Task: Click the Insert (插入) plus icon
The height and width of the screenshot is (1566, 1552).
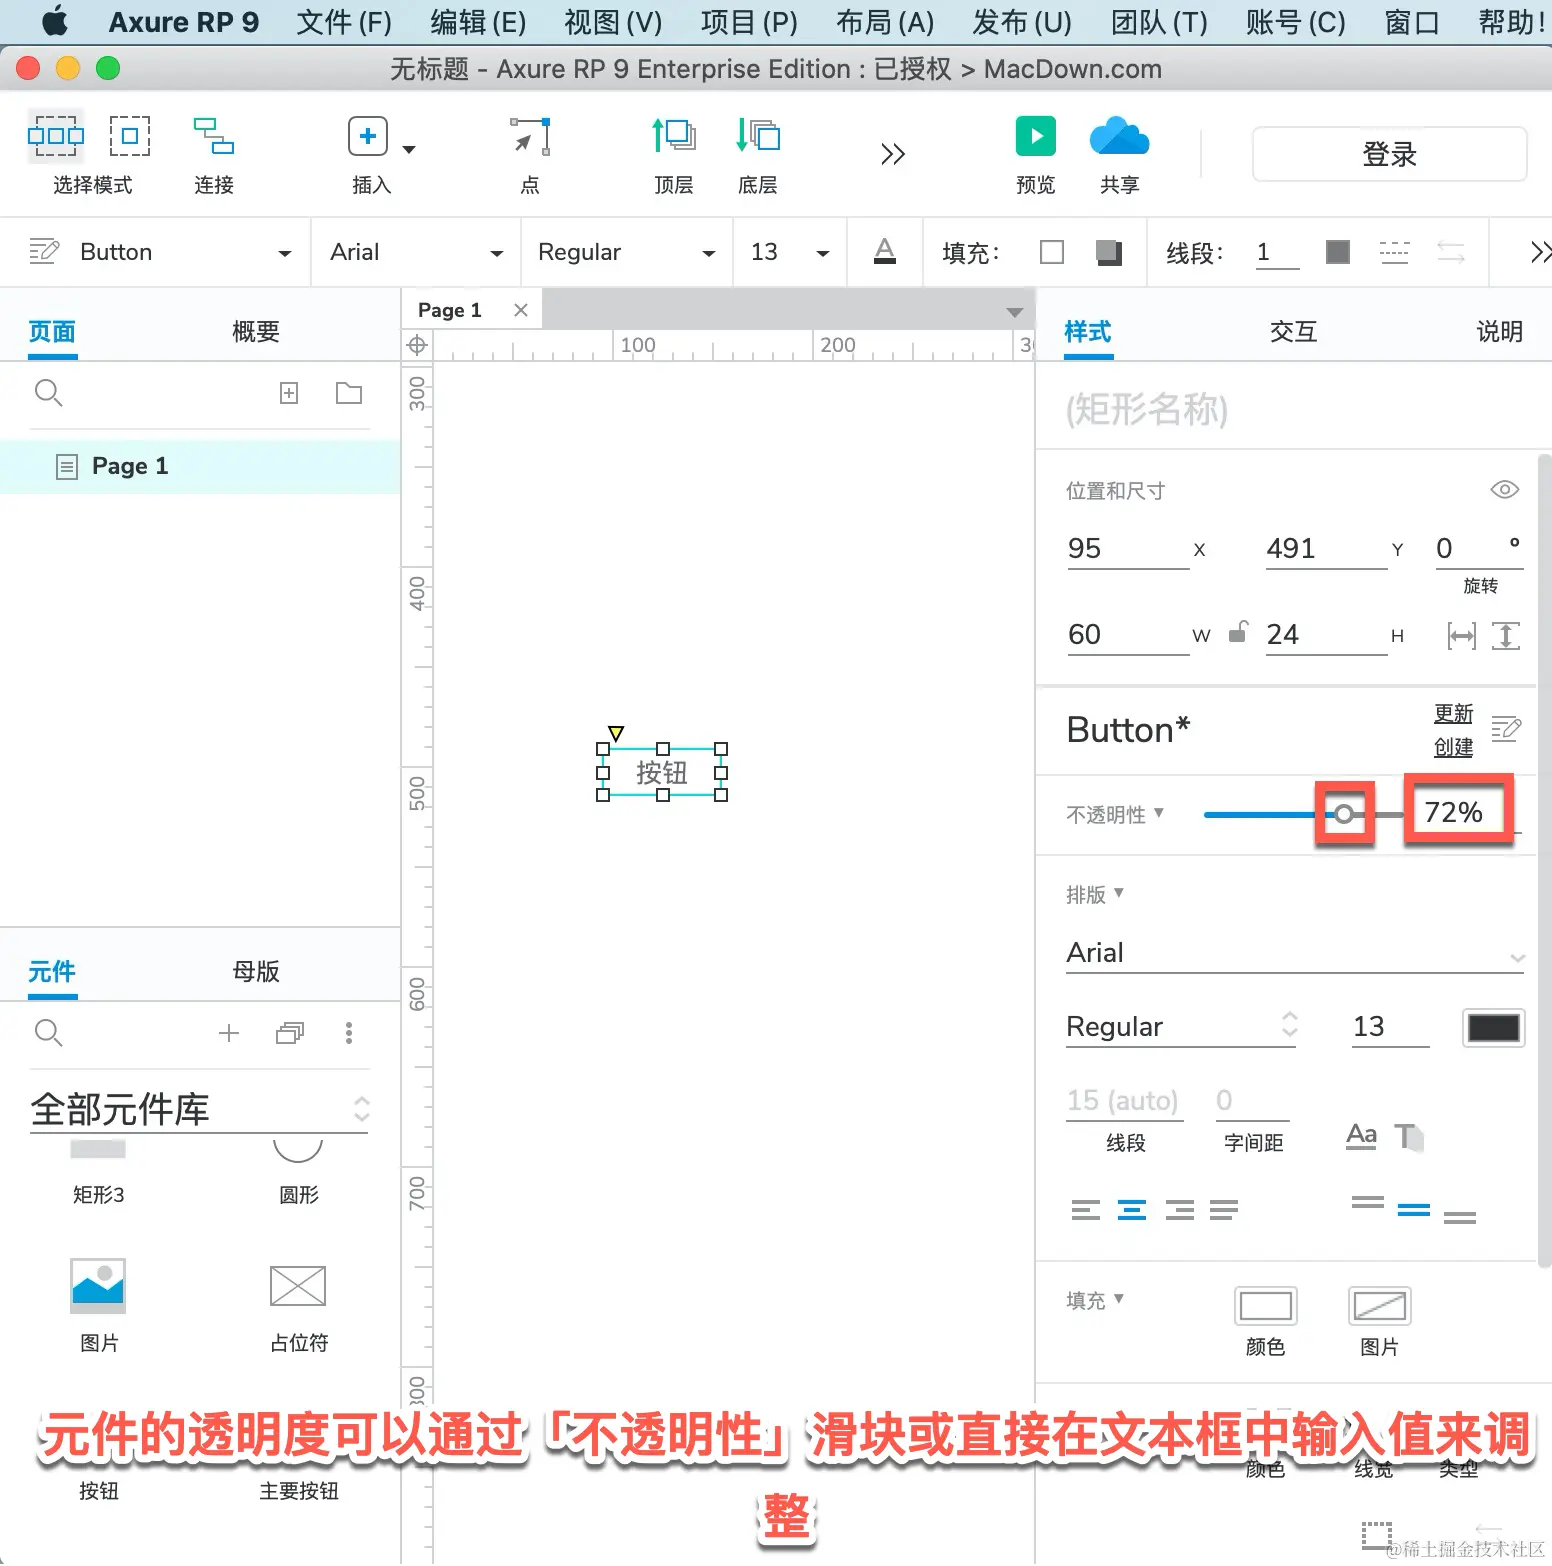Action: coord(367,136)
